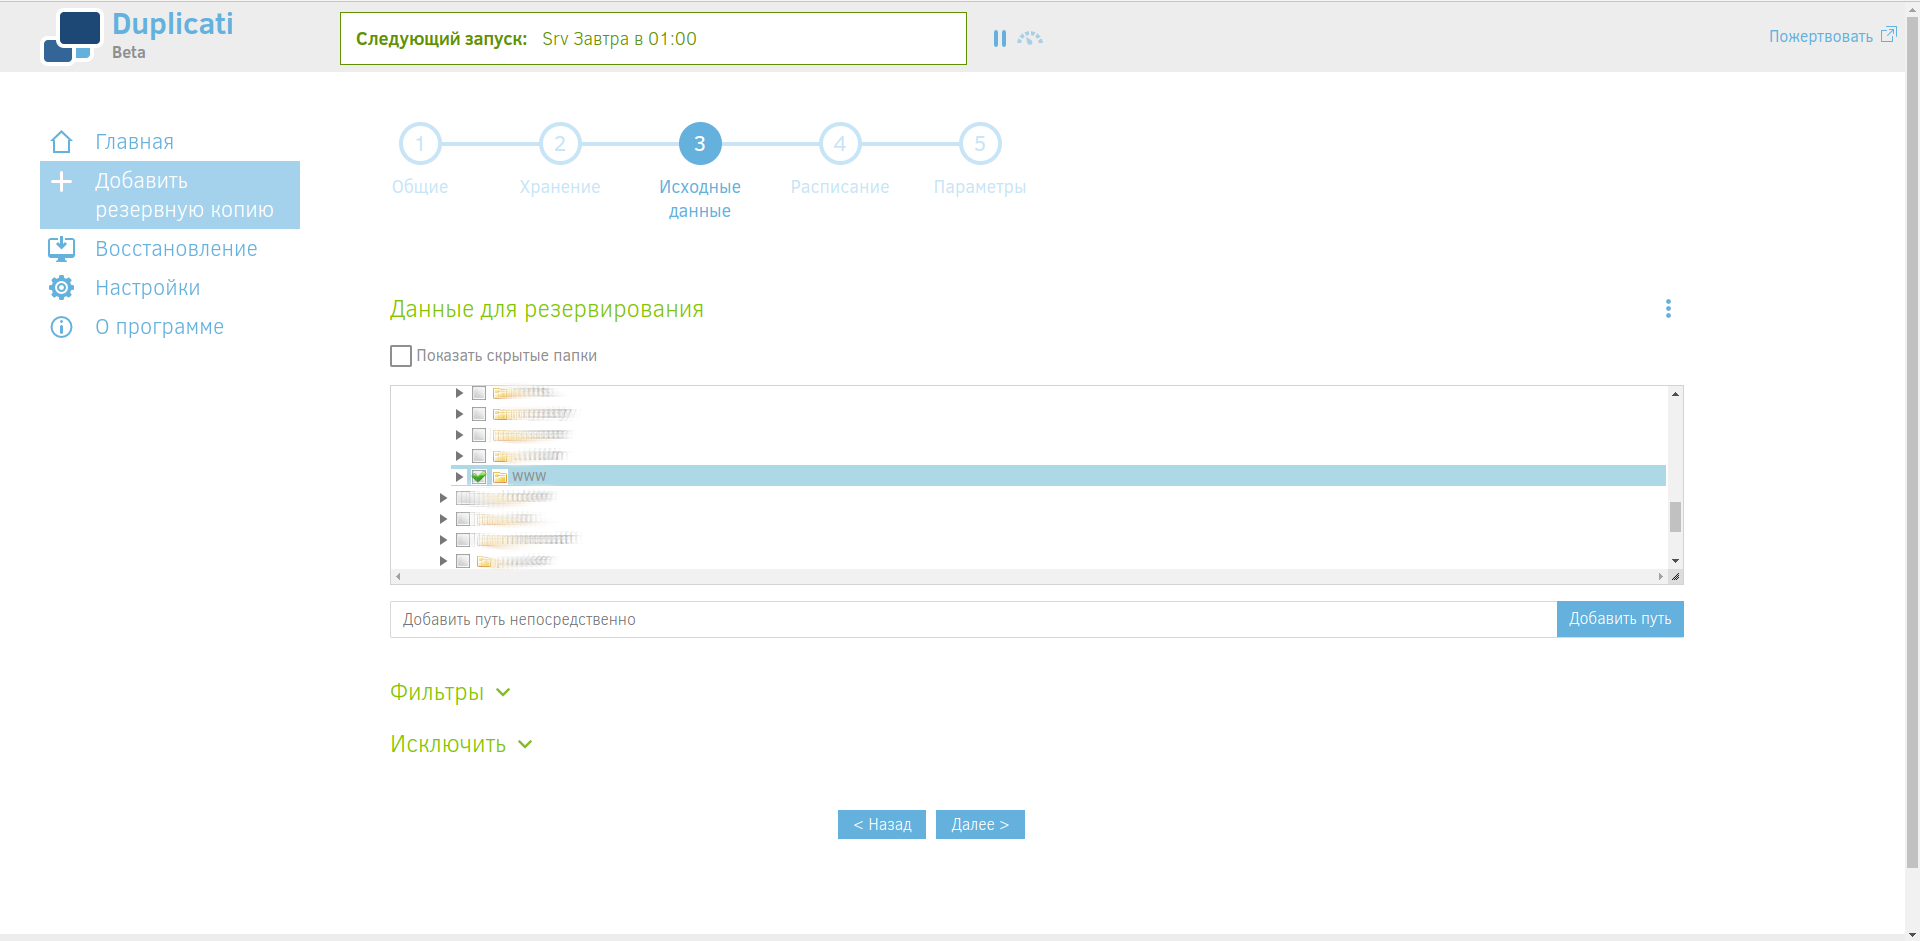Viewport: 1920px width, 941px height.
Task: Open the external Пожертвовать link icon
Action: [1888, 35]
